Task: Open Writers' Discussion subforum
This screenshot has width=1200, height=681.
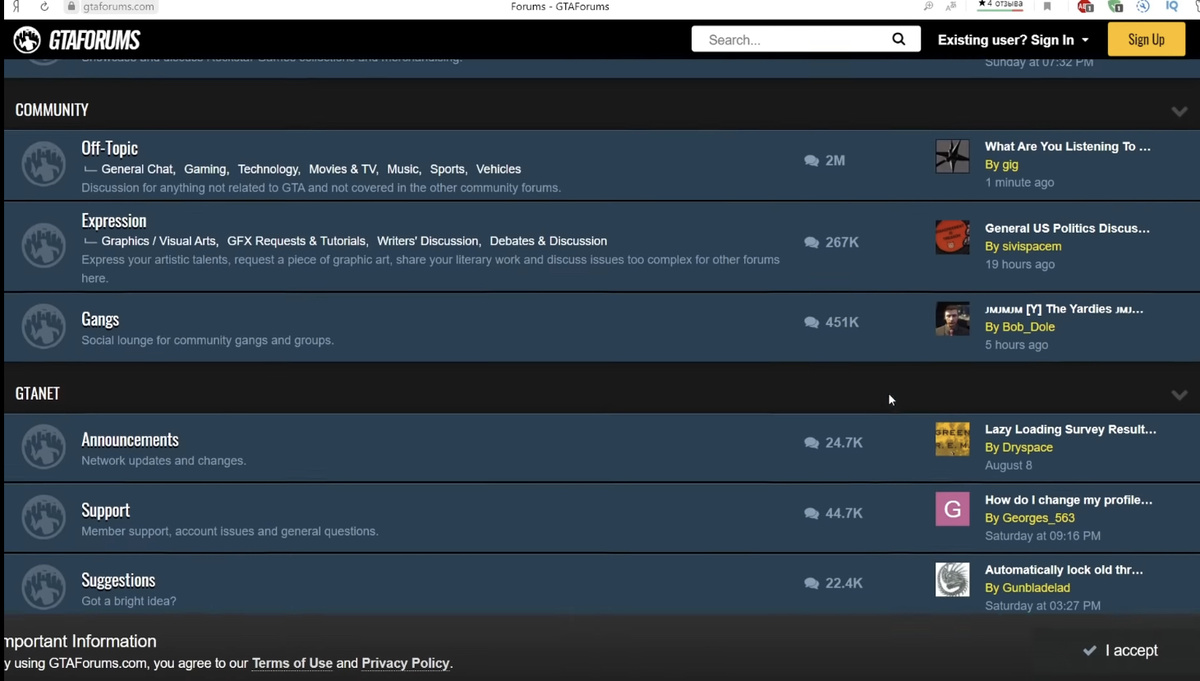Action: (x=428, y=241)
